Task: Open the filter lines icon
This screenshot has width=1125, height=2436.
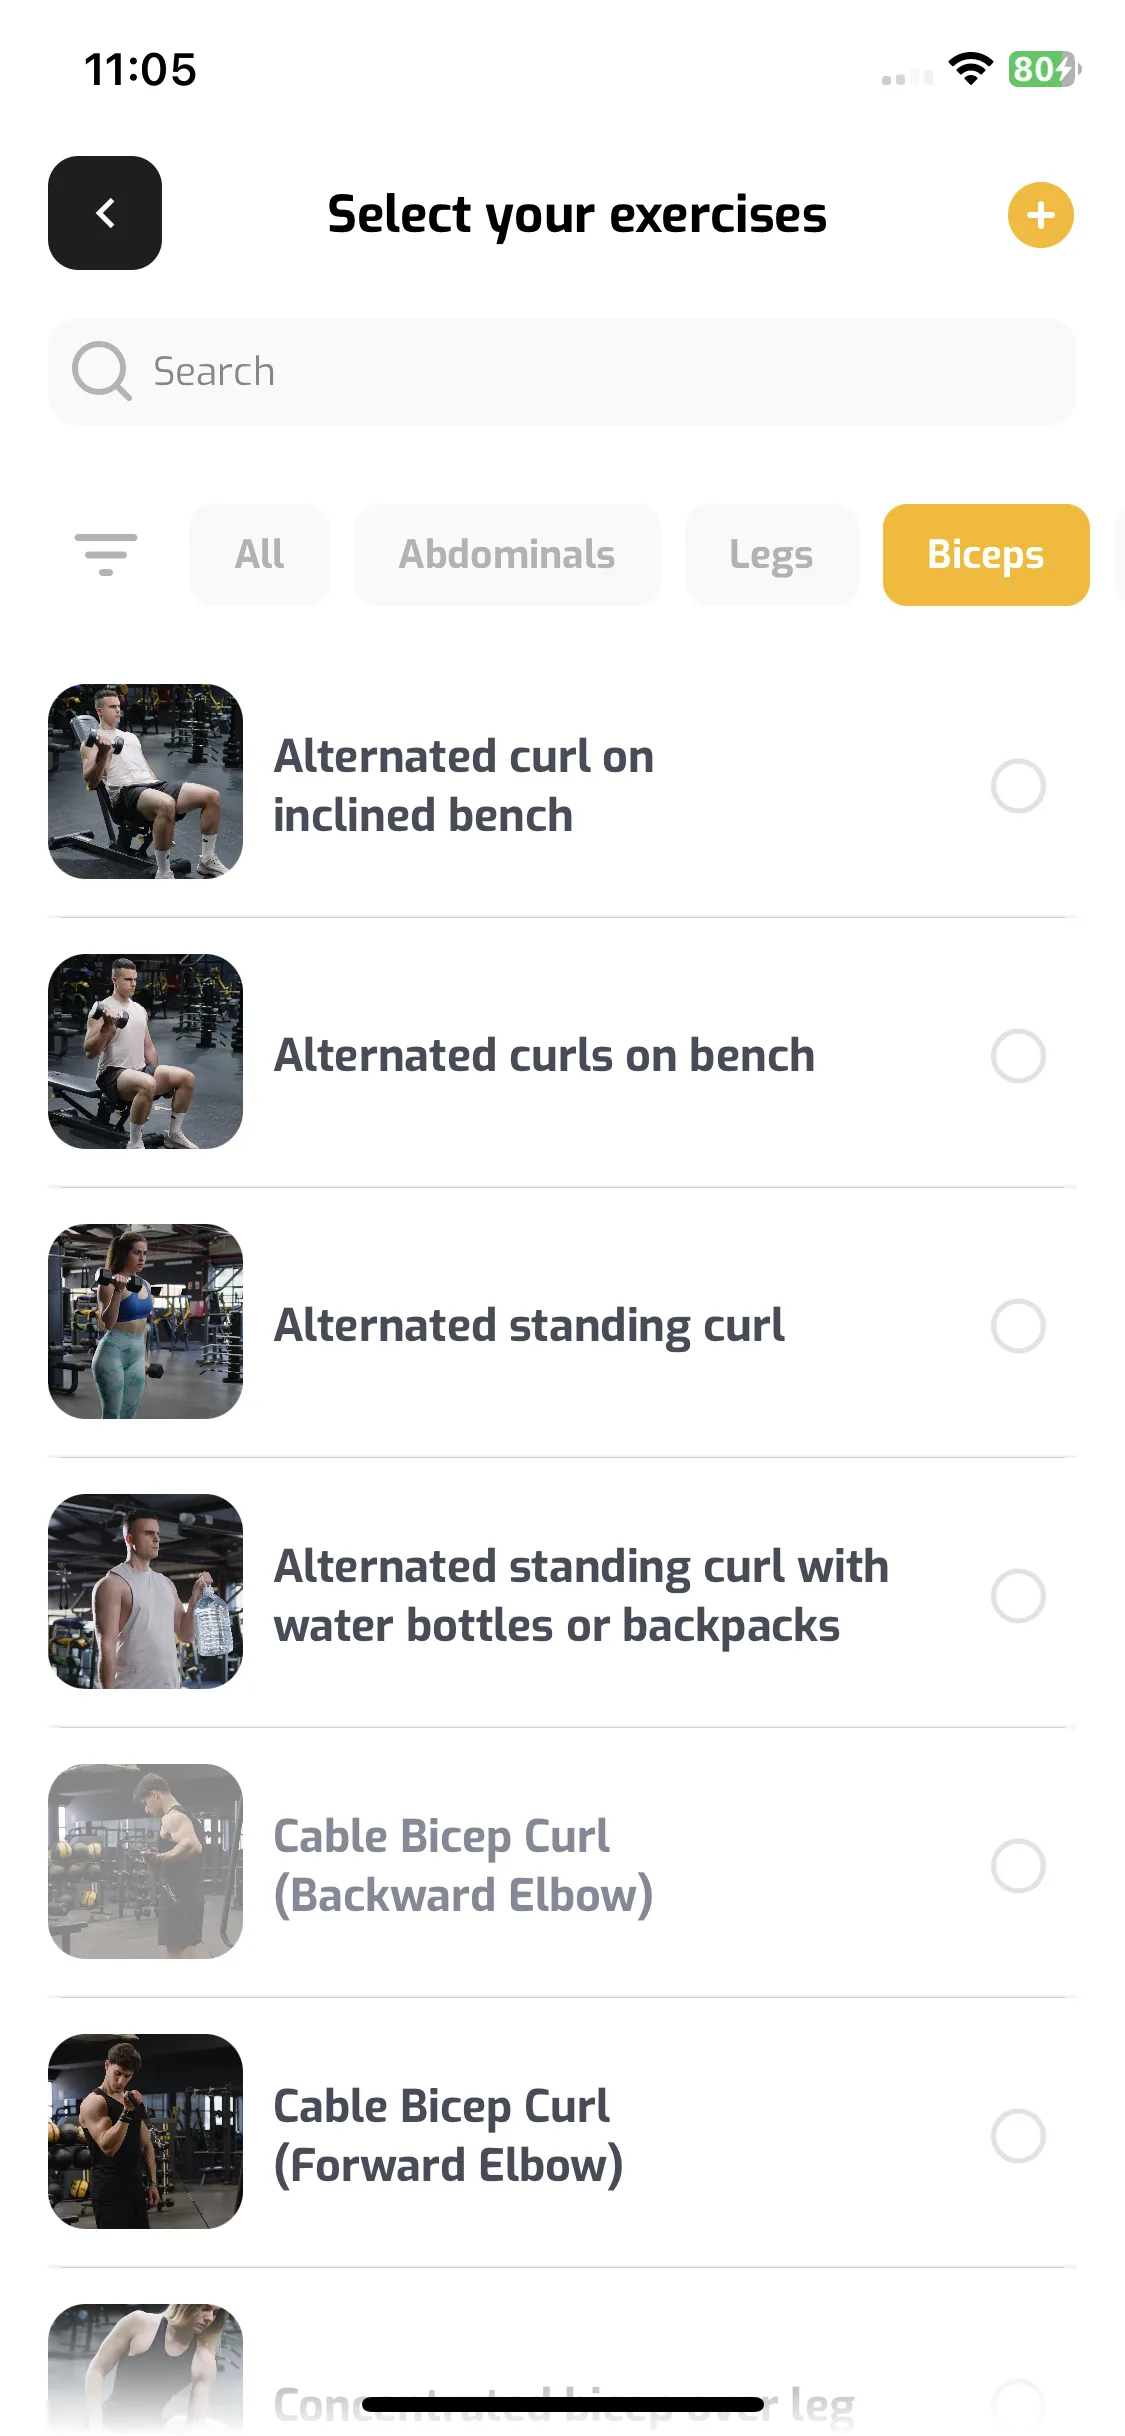Action: point(105,554)
